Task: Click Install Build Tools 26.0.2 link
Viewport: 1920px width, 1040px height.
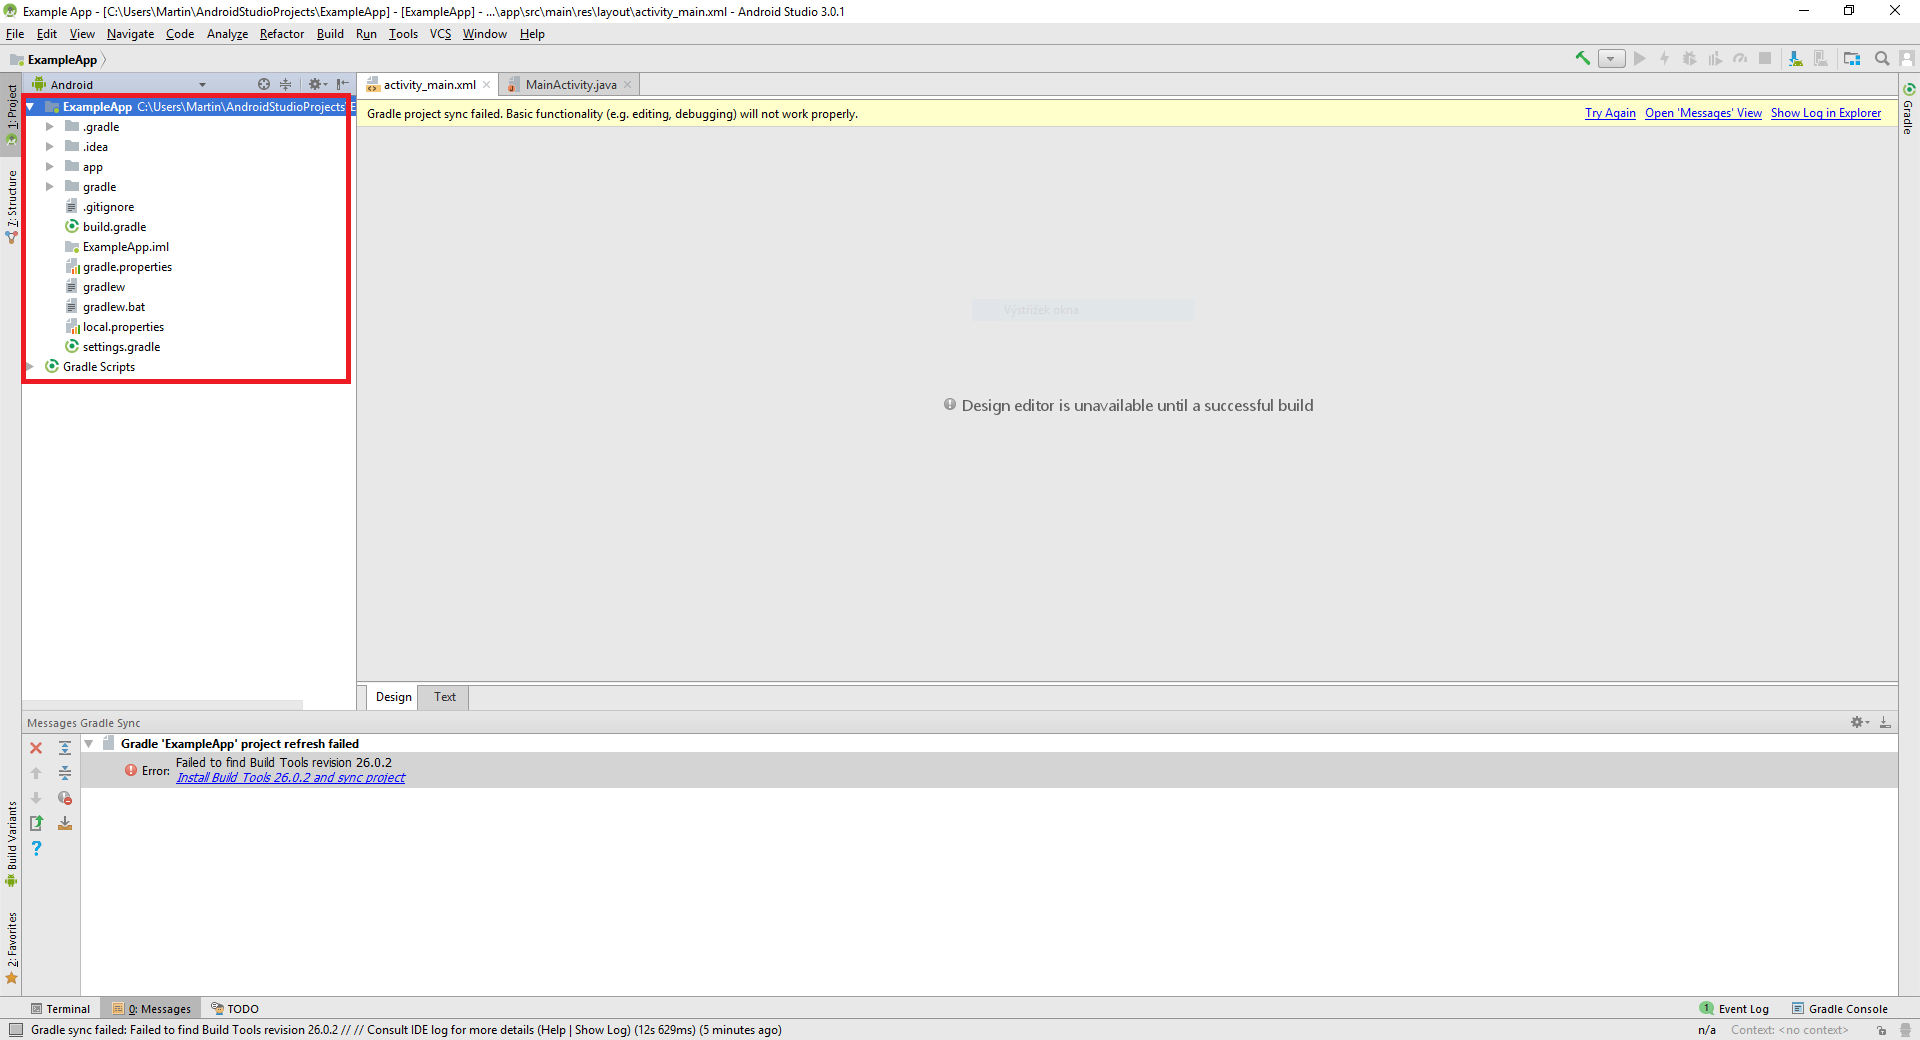Action: tap(291, 778)
